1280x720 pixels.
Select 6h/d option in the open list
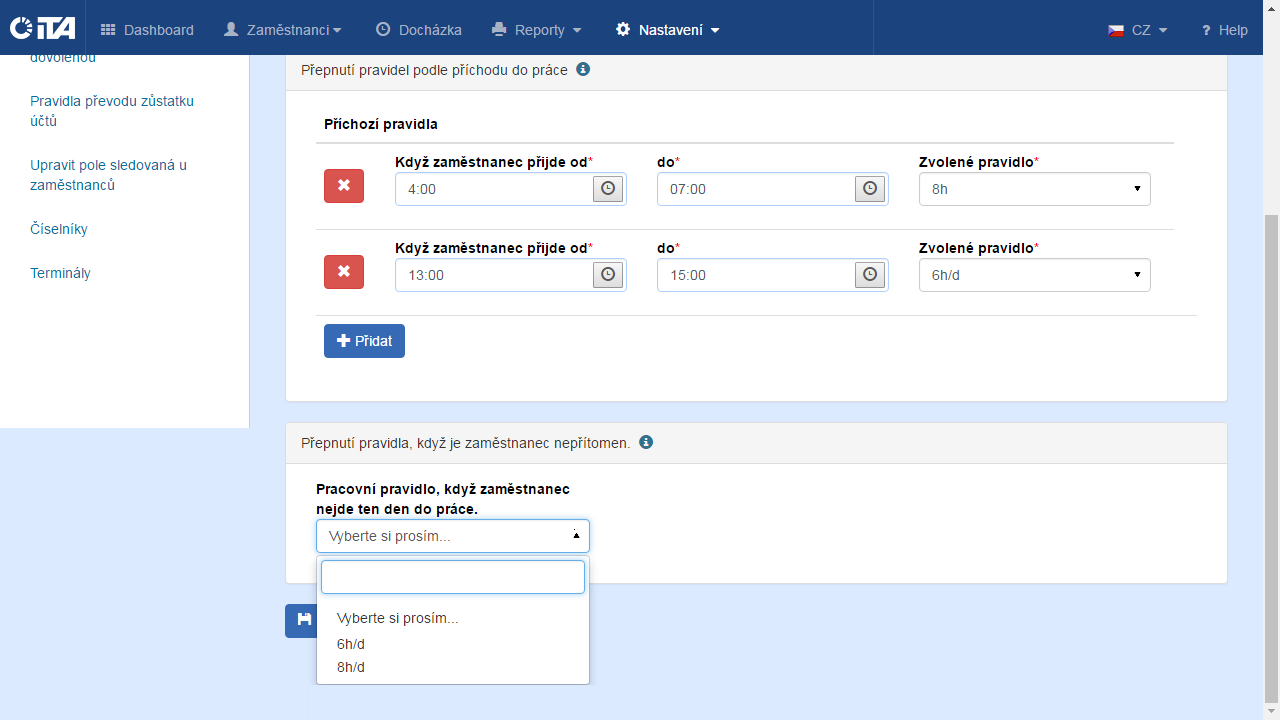point(351,644)
